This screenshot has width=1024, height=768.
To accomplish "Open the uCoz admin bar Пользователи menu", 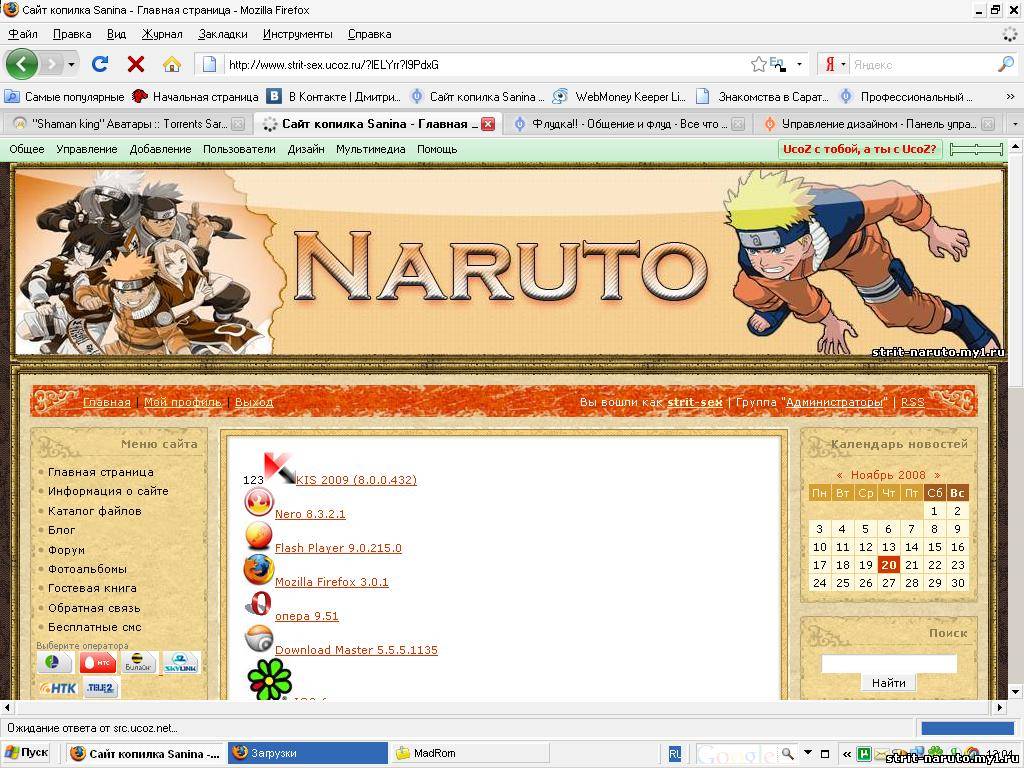I will tap(239, 149).
